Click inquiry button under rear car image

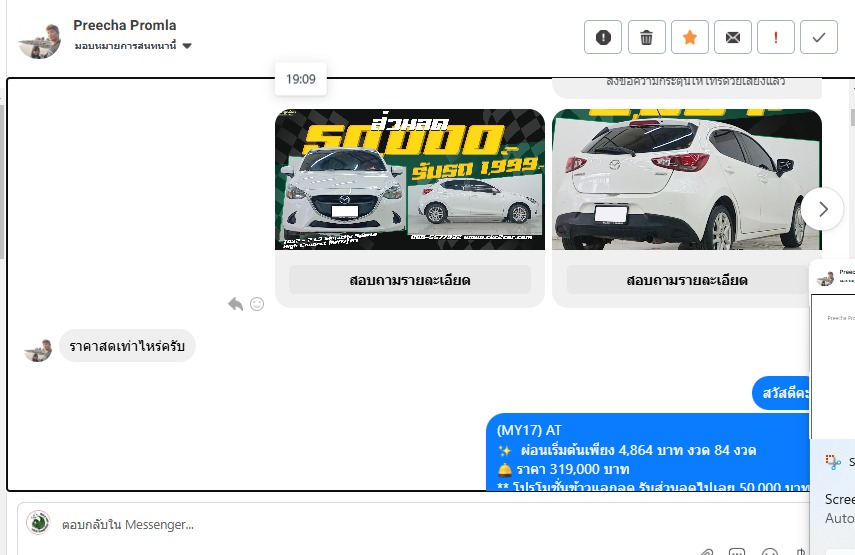click(x=687, y=280)
